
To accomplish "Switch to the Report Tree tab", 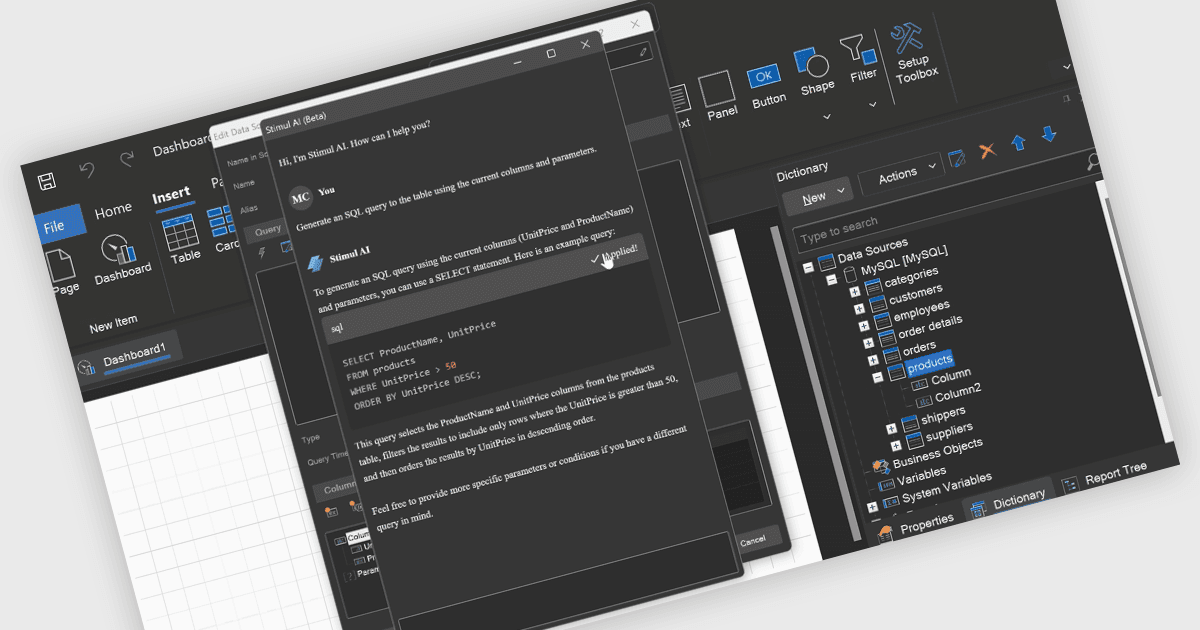I will point(1104,477).
